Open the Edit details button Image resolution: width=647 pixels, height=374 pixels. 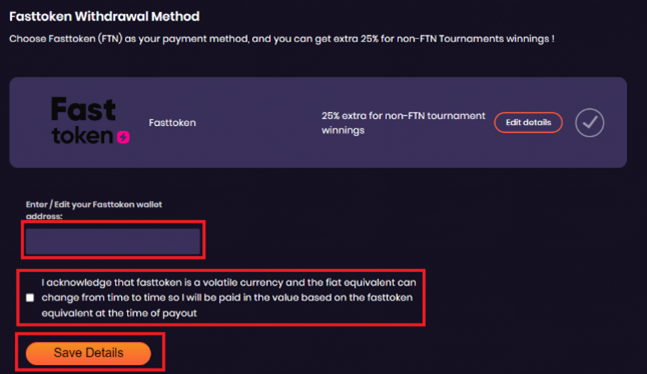(528, 123)
